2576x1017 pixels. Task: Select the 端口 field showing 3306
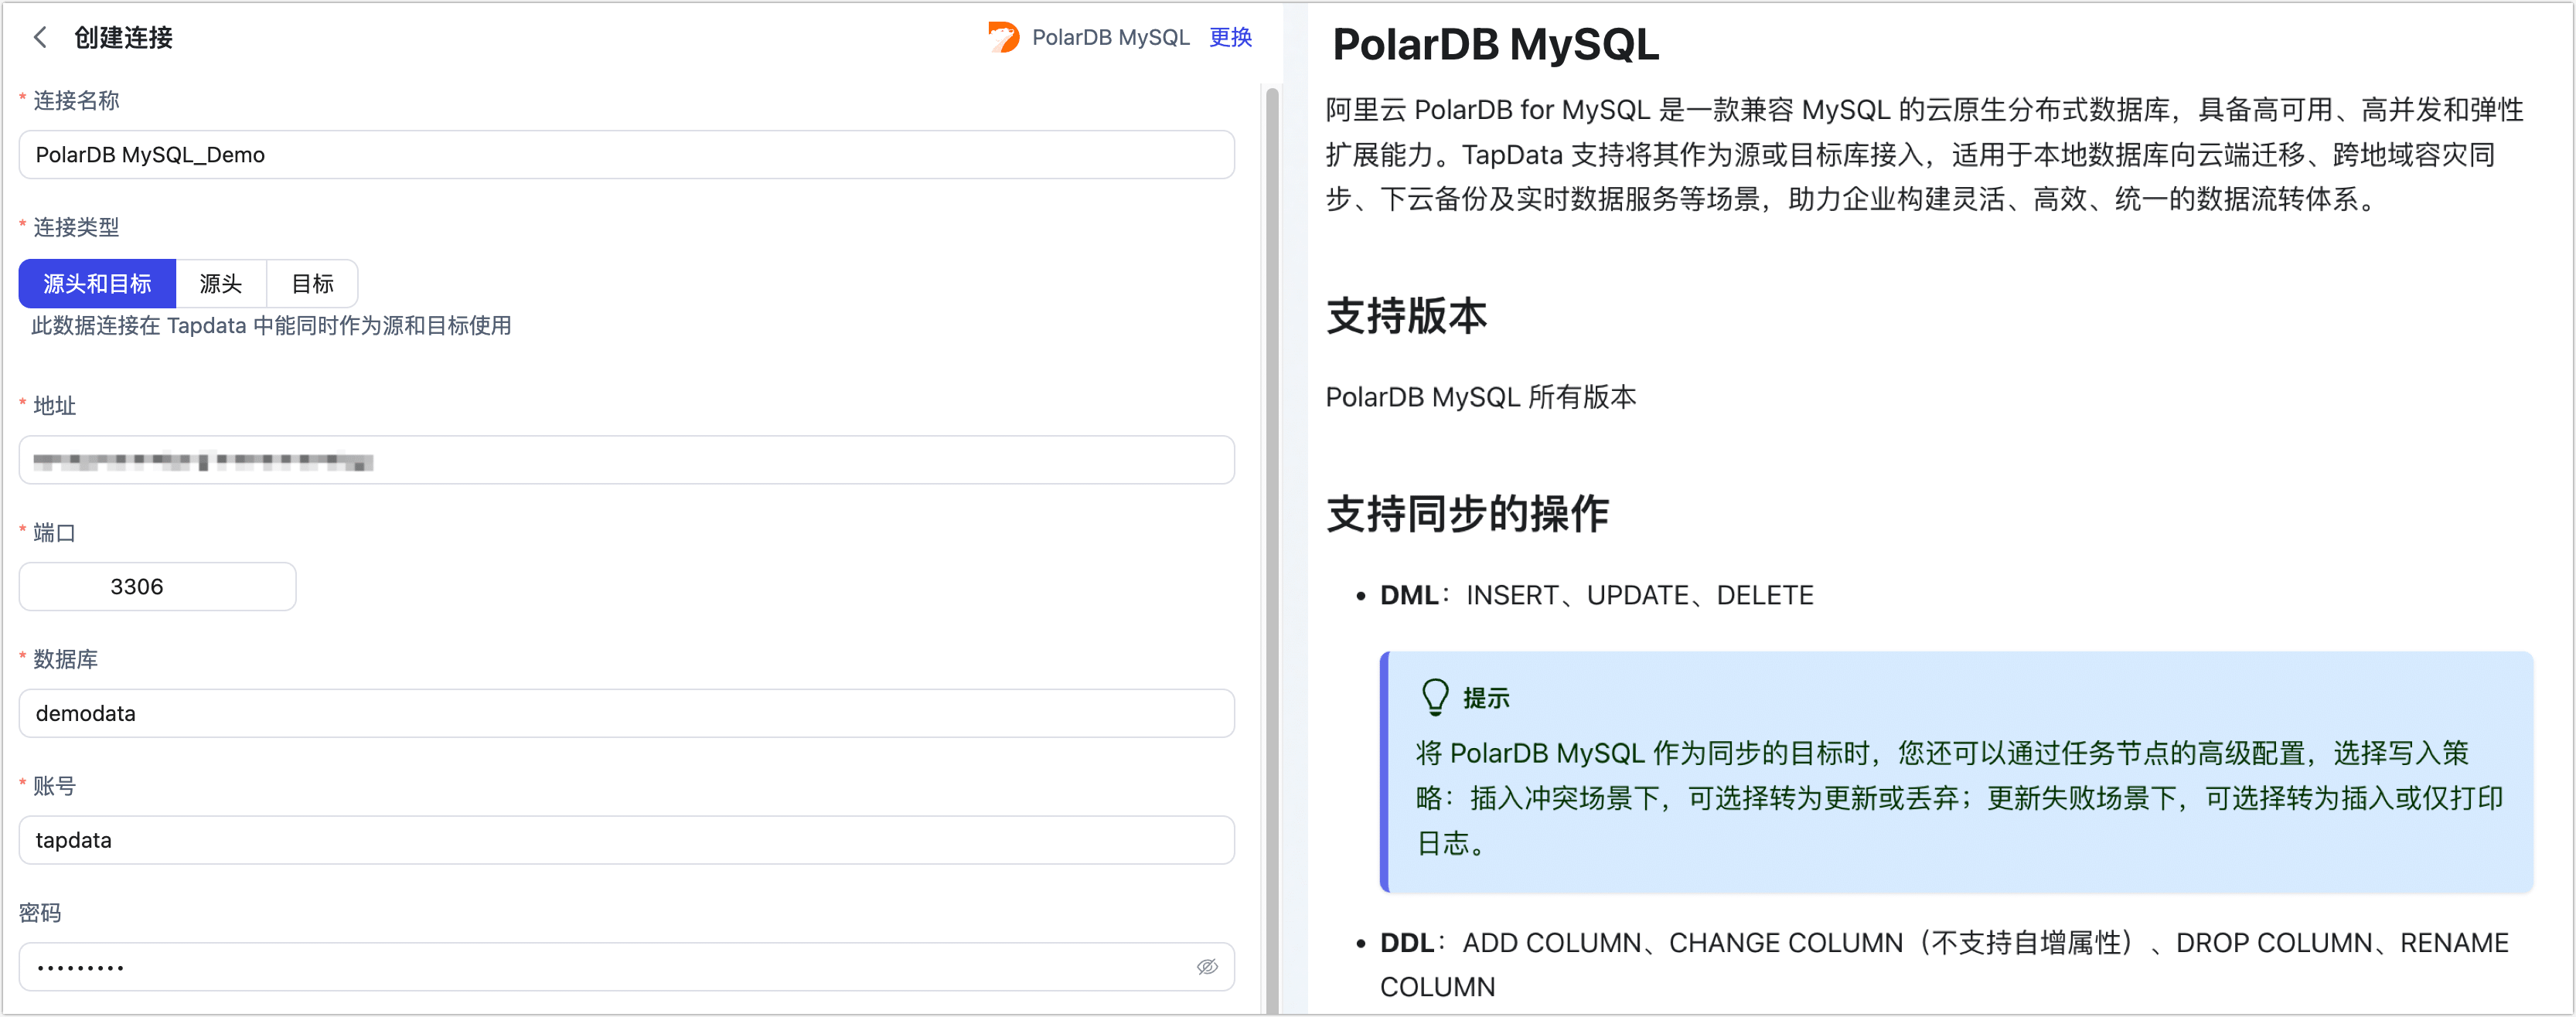[156, 586]
